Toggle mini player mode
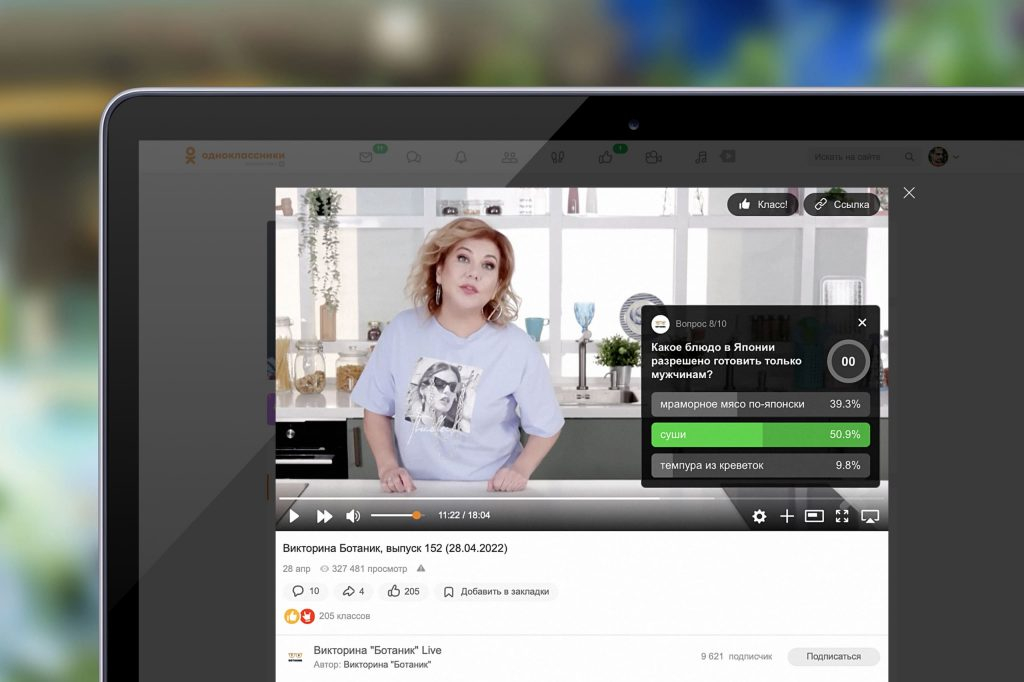1024x682 pixels. tap(814, 517)
